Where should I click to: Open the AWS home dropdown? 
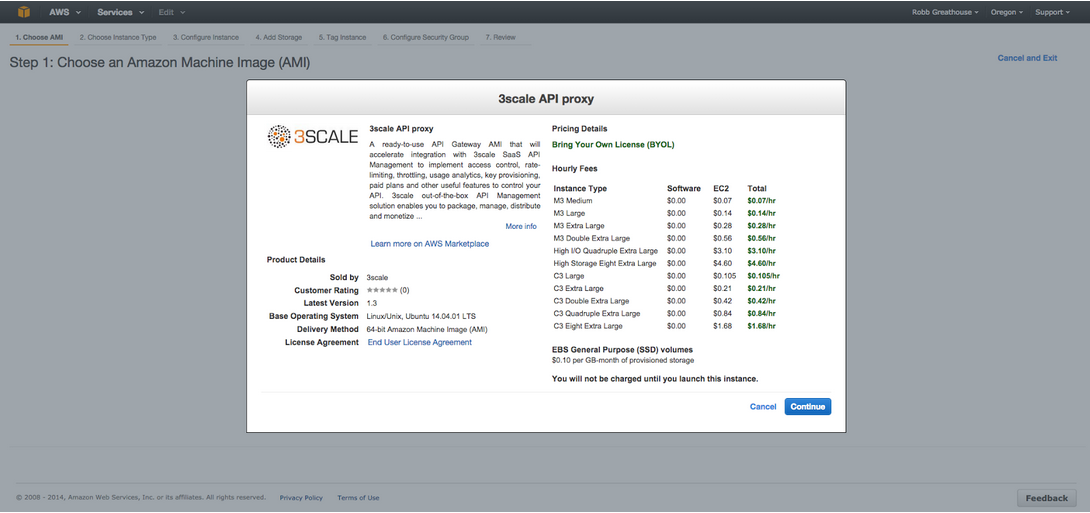point(64,12)
